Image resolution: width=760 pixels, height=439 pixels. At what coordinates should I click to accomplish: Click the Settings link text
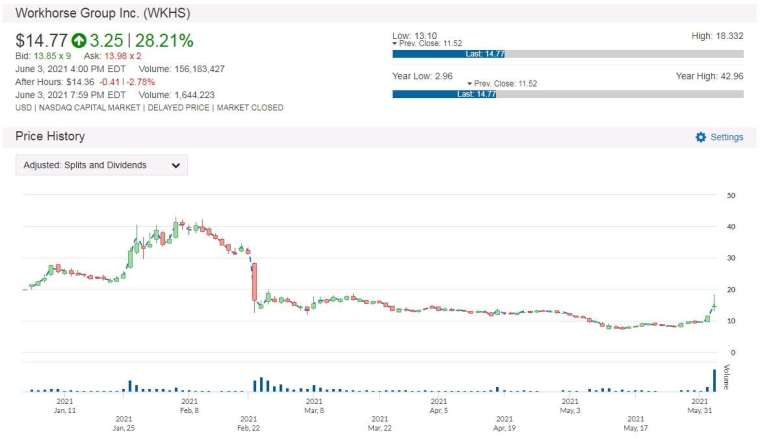pos(727,137)
